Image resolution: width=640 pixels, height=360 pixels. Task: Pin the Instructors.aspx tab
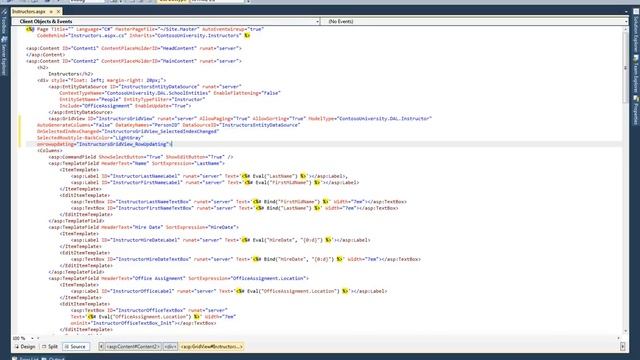(51, 12)
